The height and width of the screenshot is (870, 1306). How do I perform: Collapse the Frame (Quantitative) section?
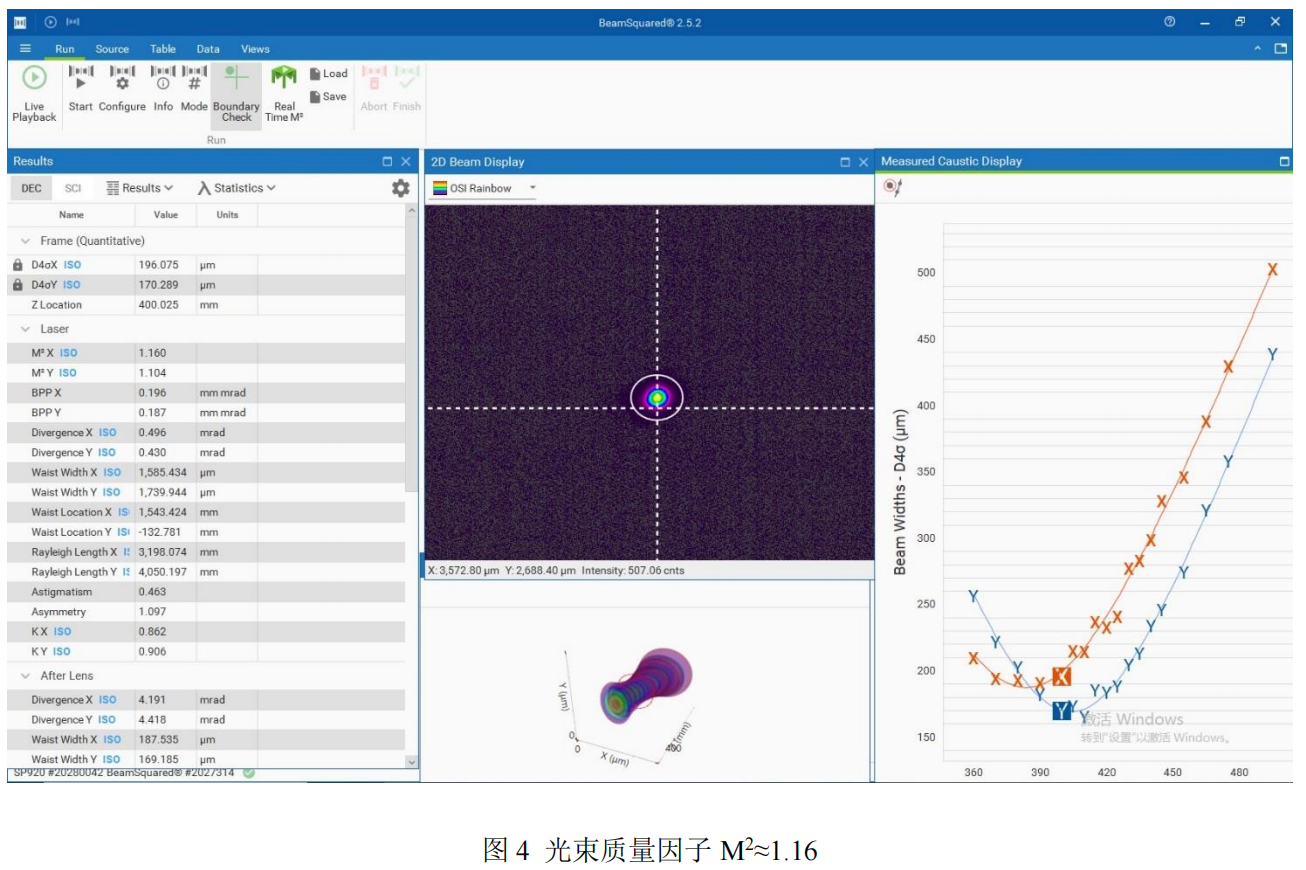(x=25, y=241)
